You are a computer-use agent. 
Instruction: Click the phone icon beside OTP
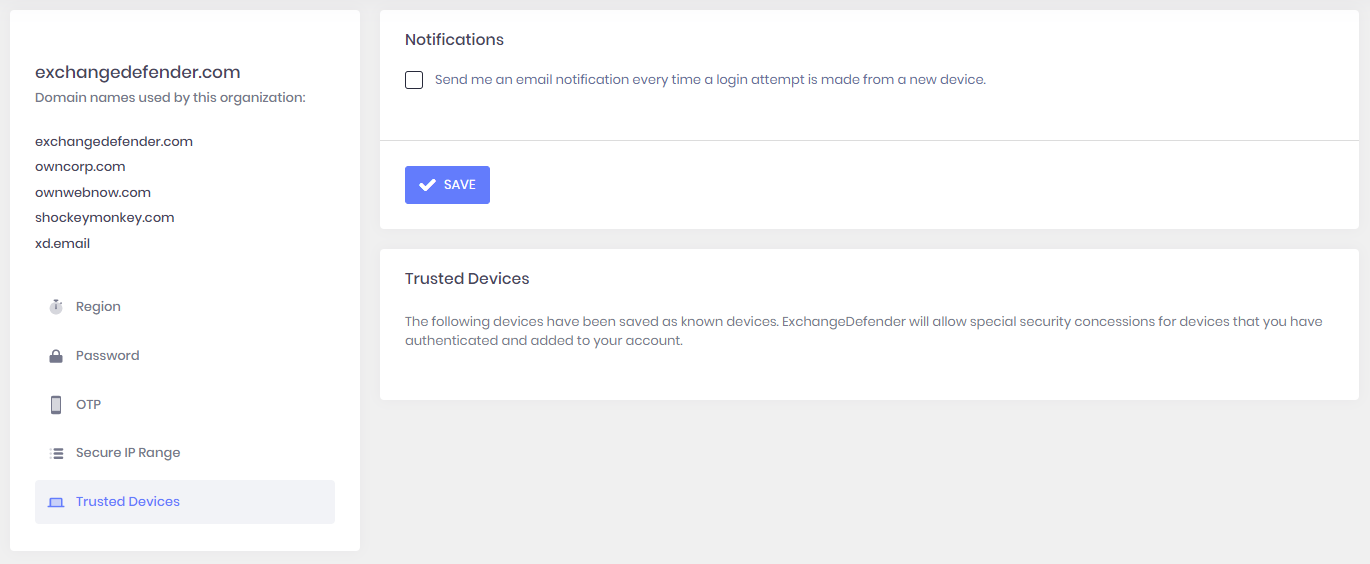coord(56,405)
